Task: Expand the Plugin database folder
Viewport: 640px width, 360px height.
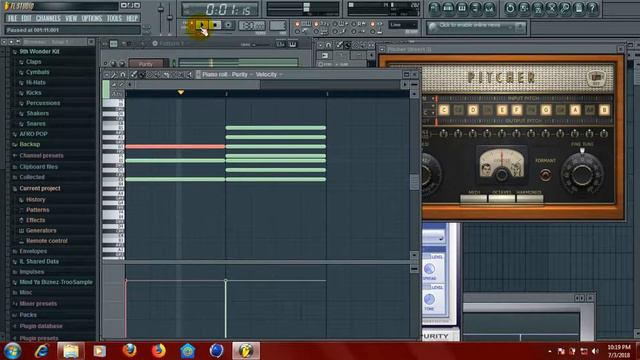Action: (41, 326)
